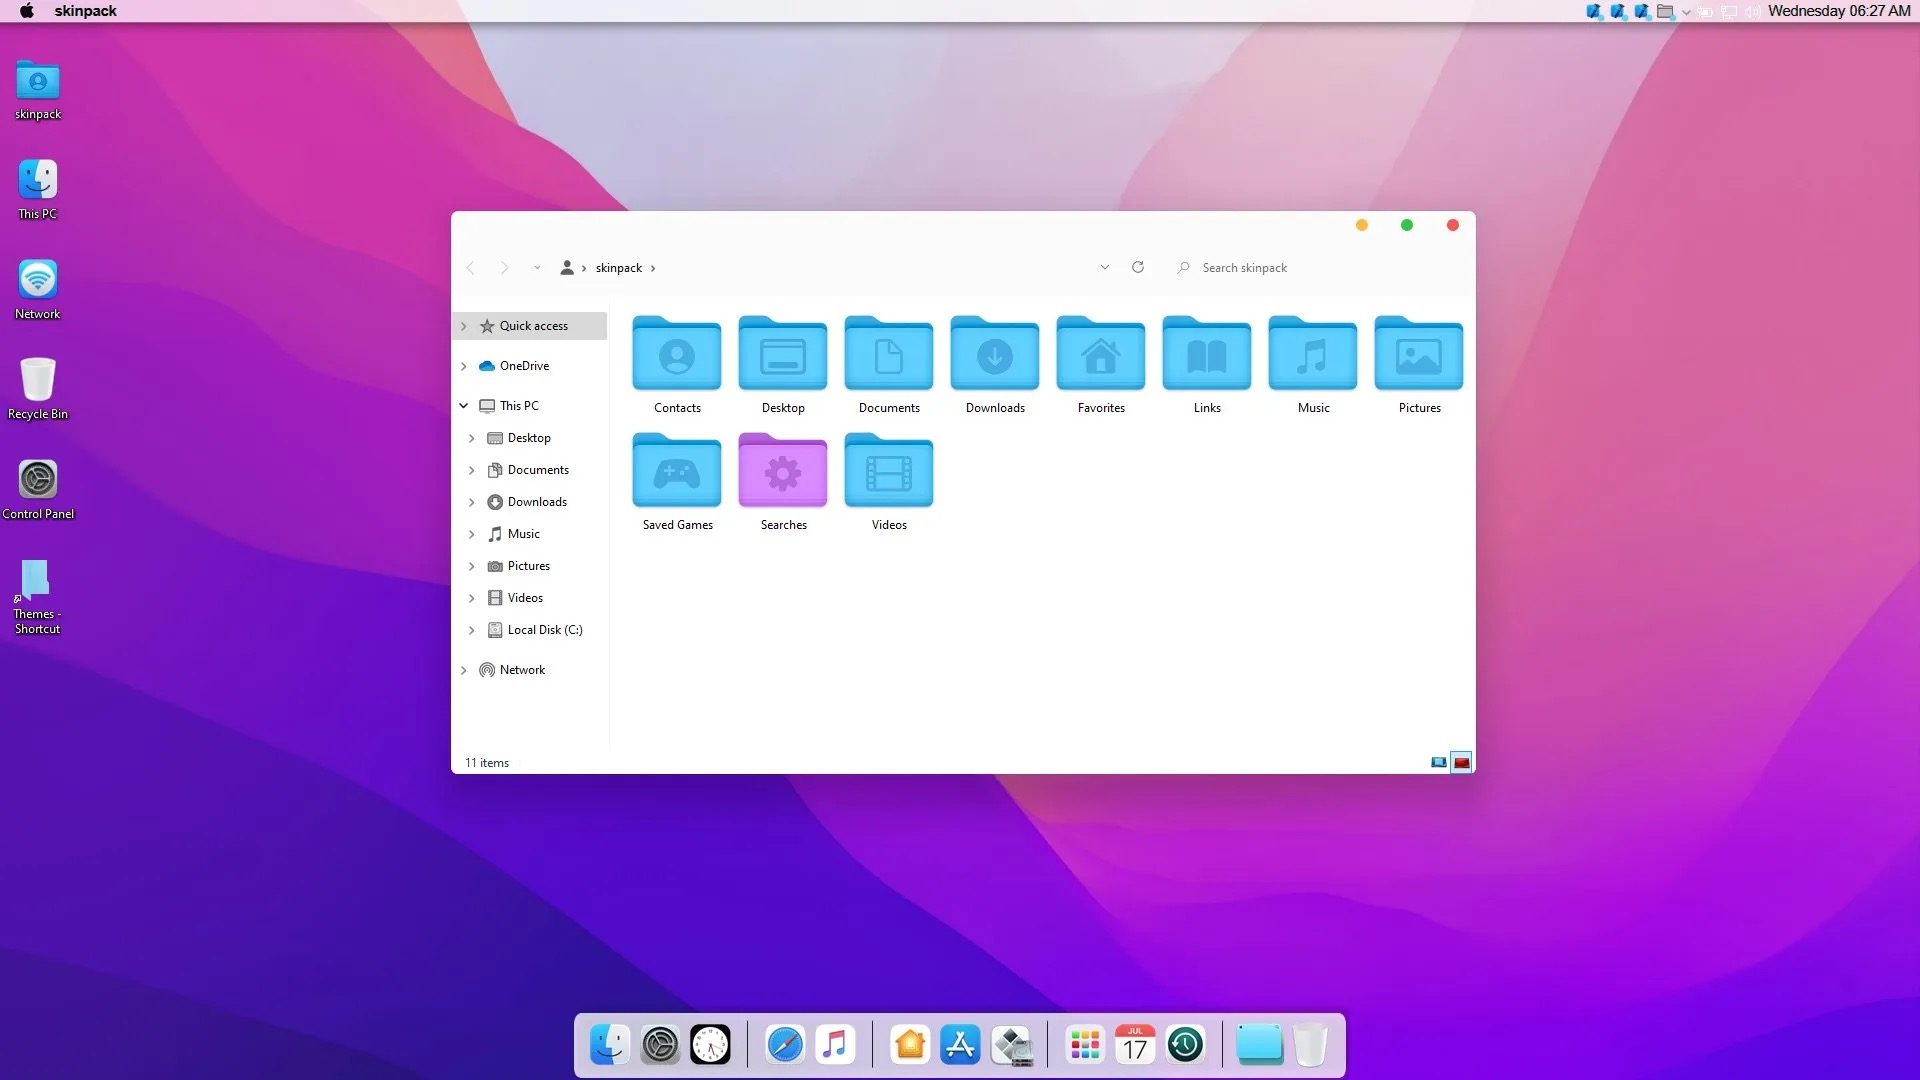Screen dimensions: 1920x1080
Task: Click the refresh button in address bar
Action: tap(1137, 267)
